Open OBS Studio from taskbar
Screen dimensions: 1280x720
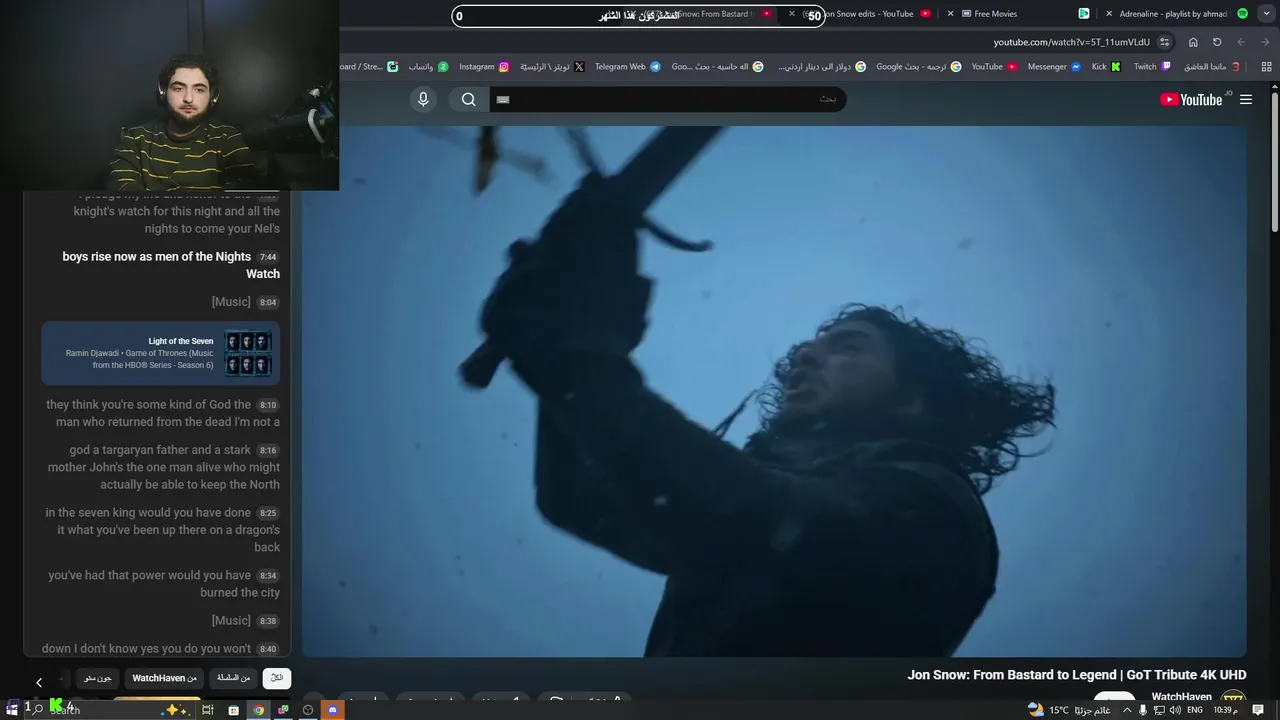(x=308, y=710)
